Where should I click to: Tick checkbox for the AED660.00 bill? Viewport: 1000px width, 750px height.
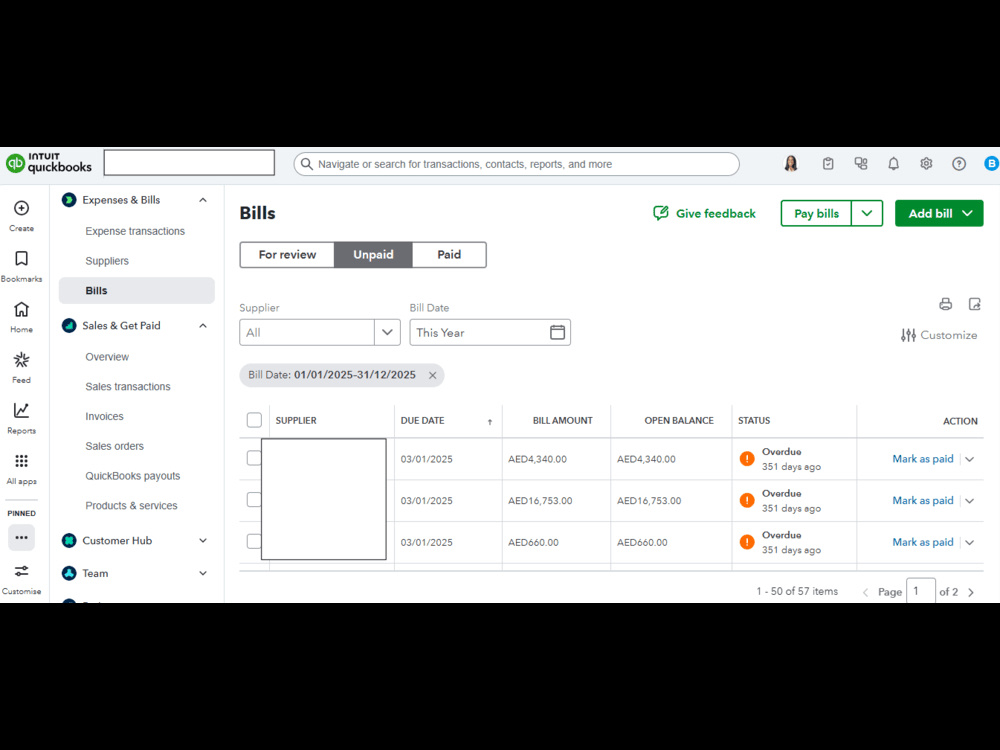pyautogui.click(x=254, y=542)
